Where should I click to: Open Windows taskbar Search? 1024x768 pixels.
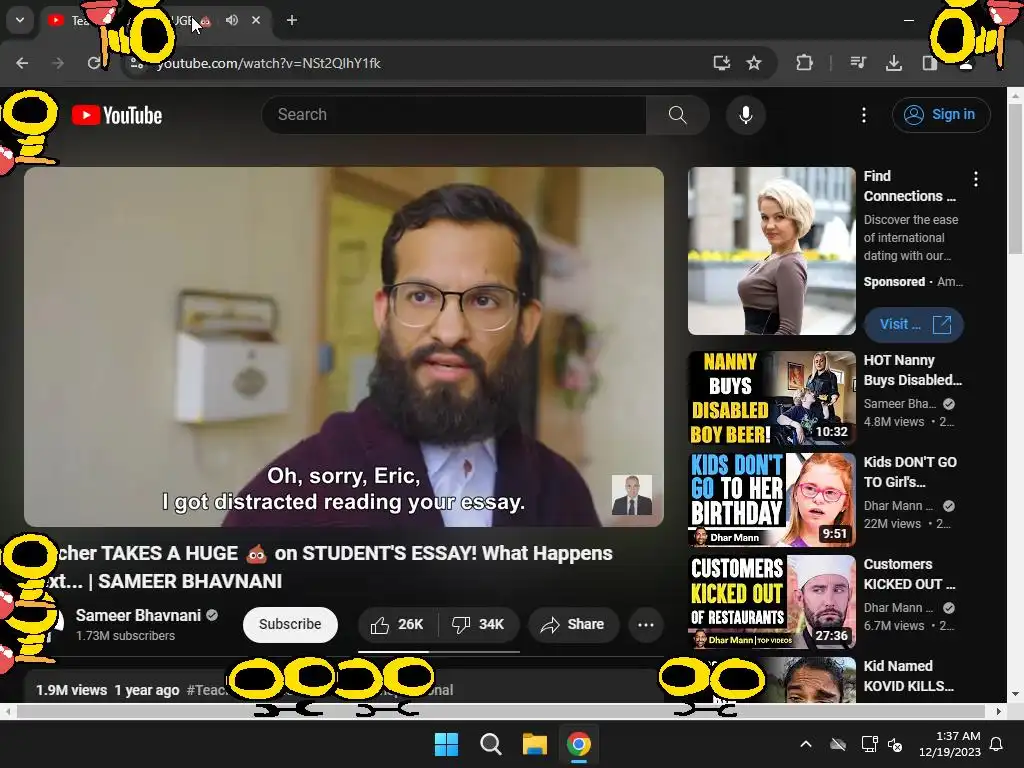click(x=490, y=744)
